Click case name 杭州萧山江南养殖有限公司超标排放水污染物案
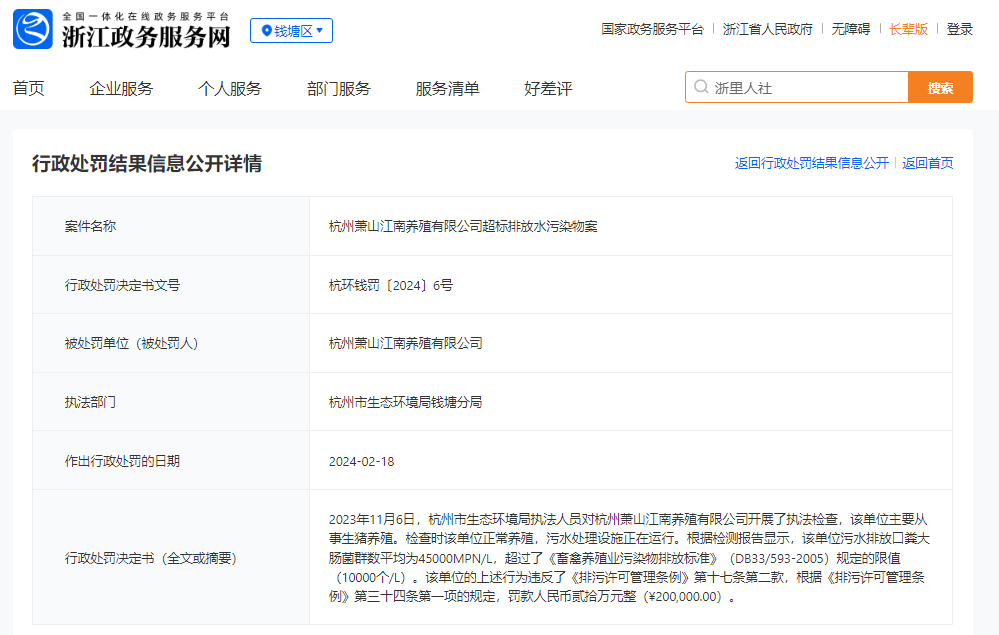999x635 pixels. [x=463, y=226]
